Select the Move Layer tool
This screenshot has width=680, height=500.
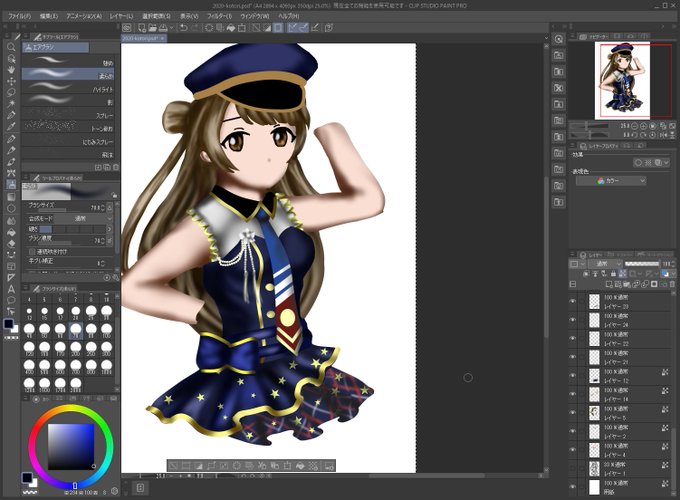coord(11,81)
